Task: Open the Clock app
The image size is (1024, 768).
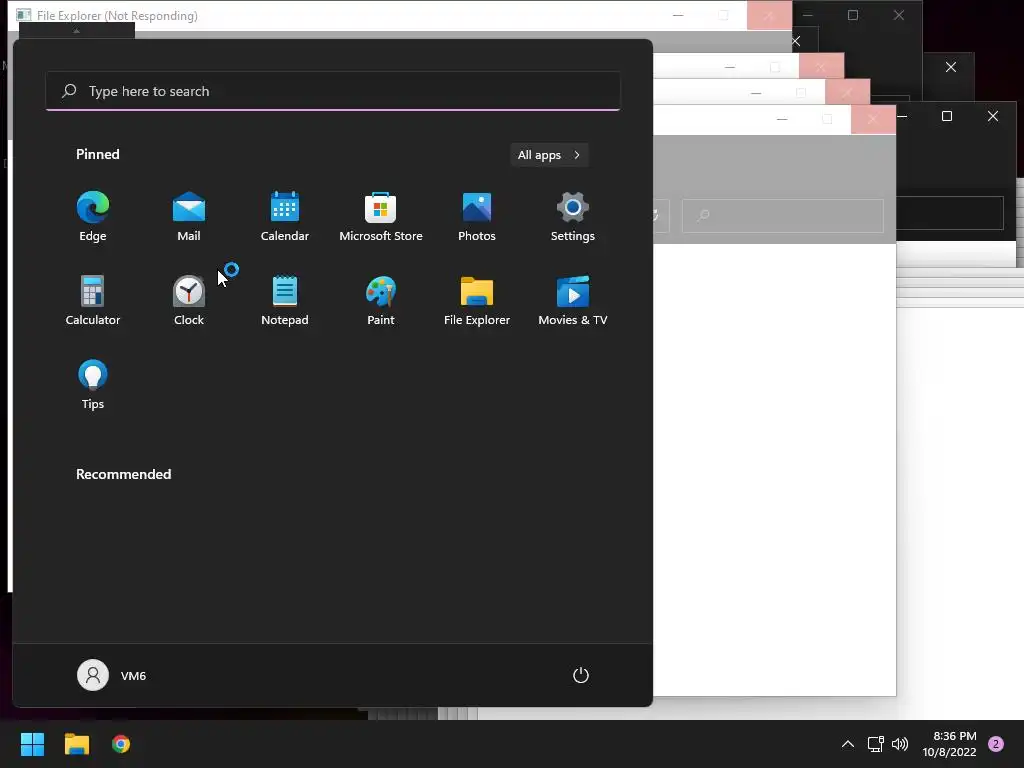Action: click(x=189, y=300)
